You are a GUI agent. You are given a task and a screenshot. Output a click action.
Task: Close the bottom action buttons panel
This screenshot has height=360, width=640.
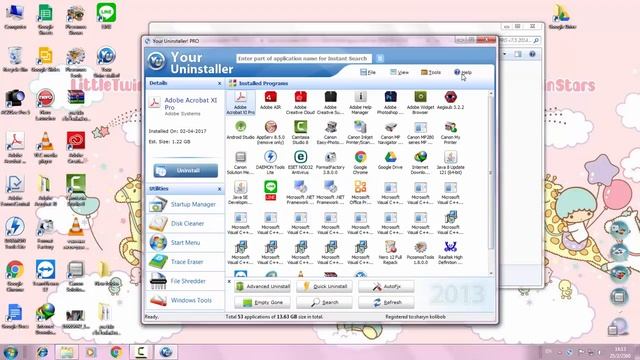229,282
